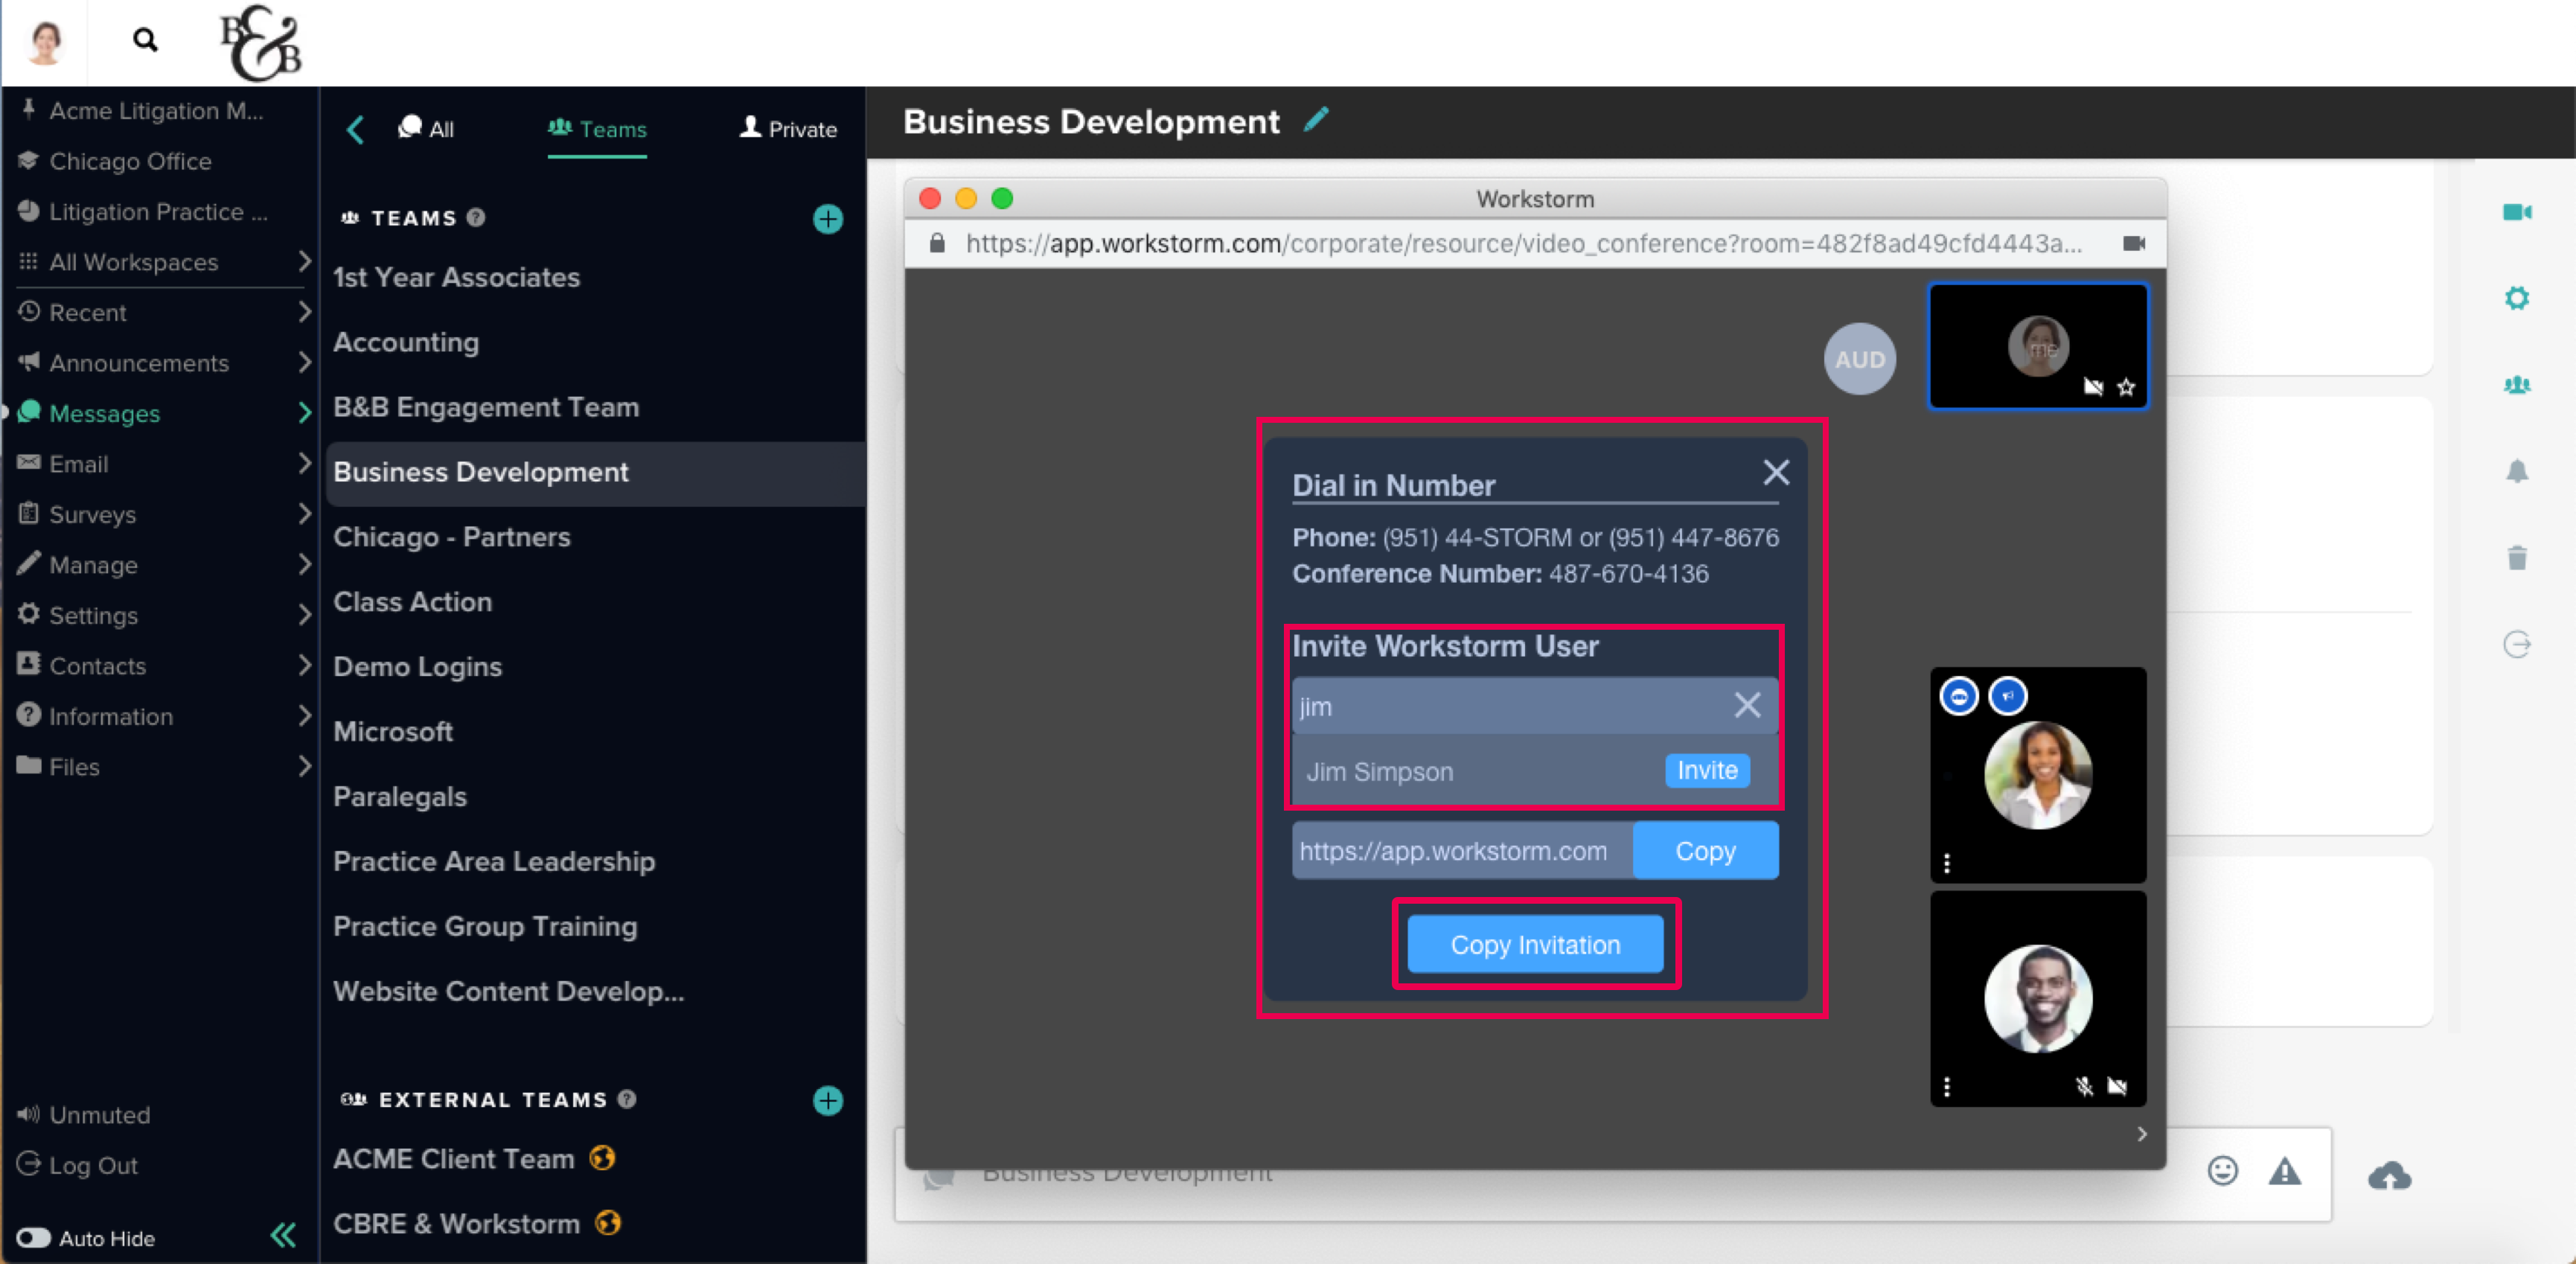
Task: Select the Chicago Office workspace
Action: (x=130, y=161)
